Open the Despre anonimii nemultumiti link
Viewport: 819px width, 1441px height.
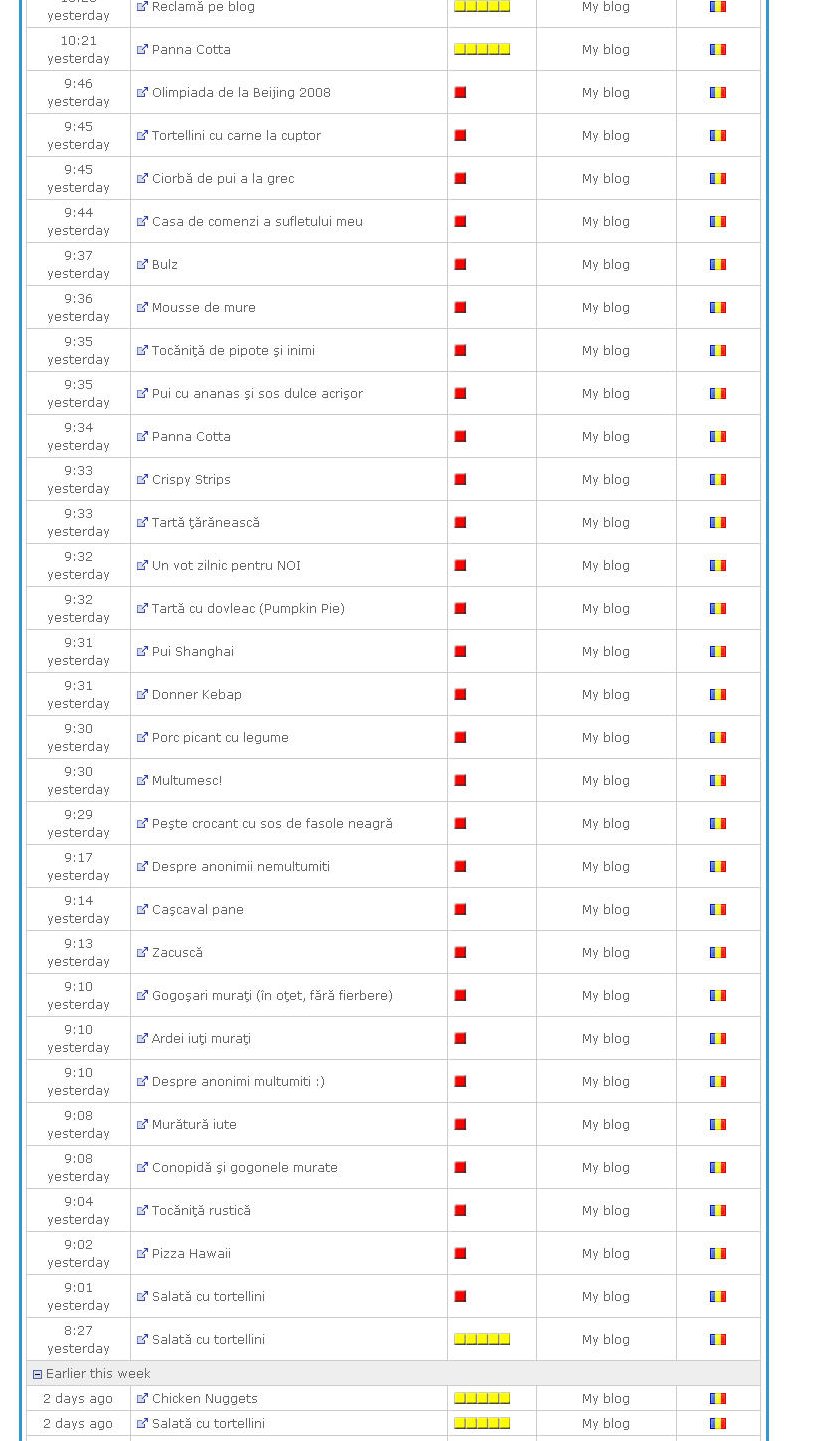coord(240,867)
